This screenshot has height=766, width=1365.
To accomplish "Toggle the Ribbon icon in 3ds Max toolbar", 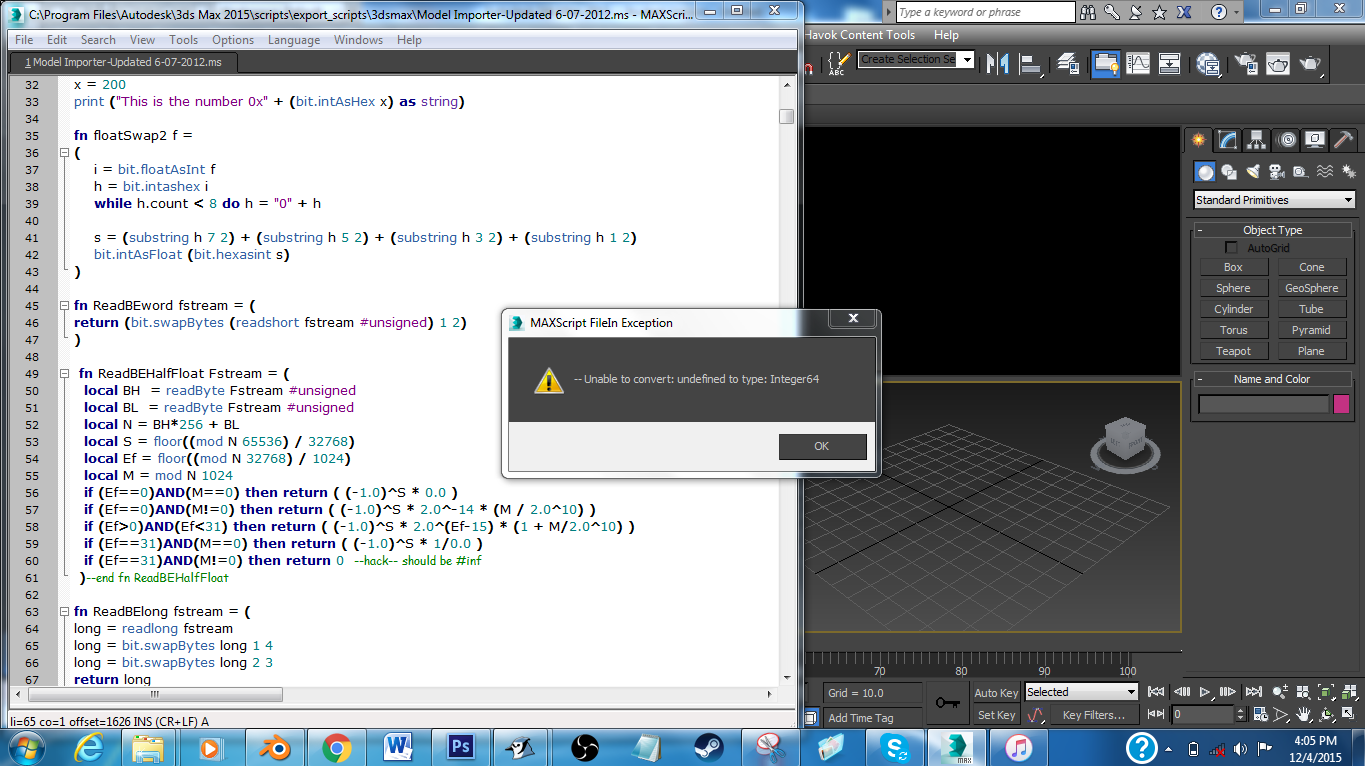I will pos(1105,64).
